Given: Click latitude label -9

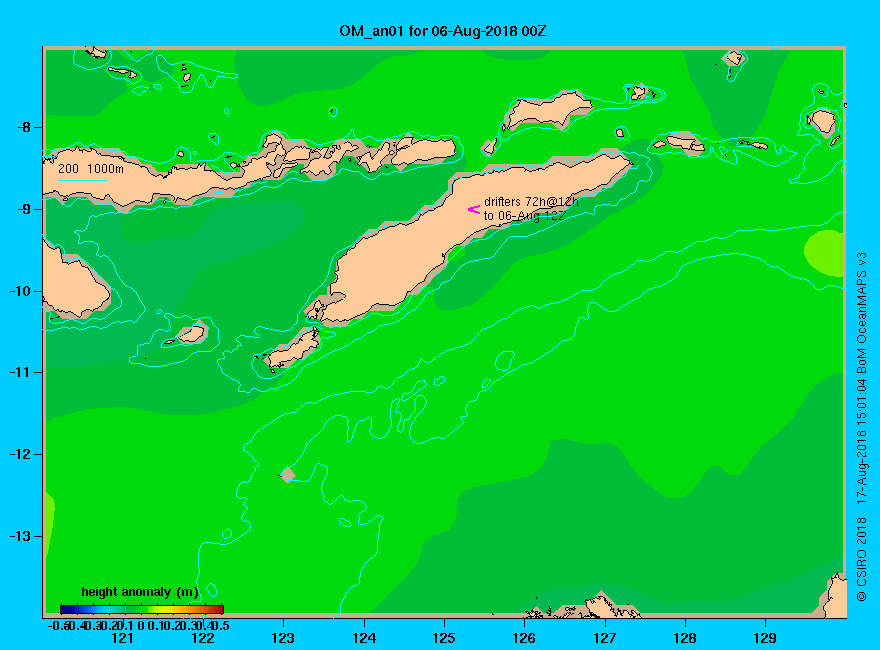Looking at the screenshot, I should click(x=24, y=209).
